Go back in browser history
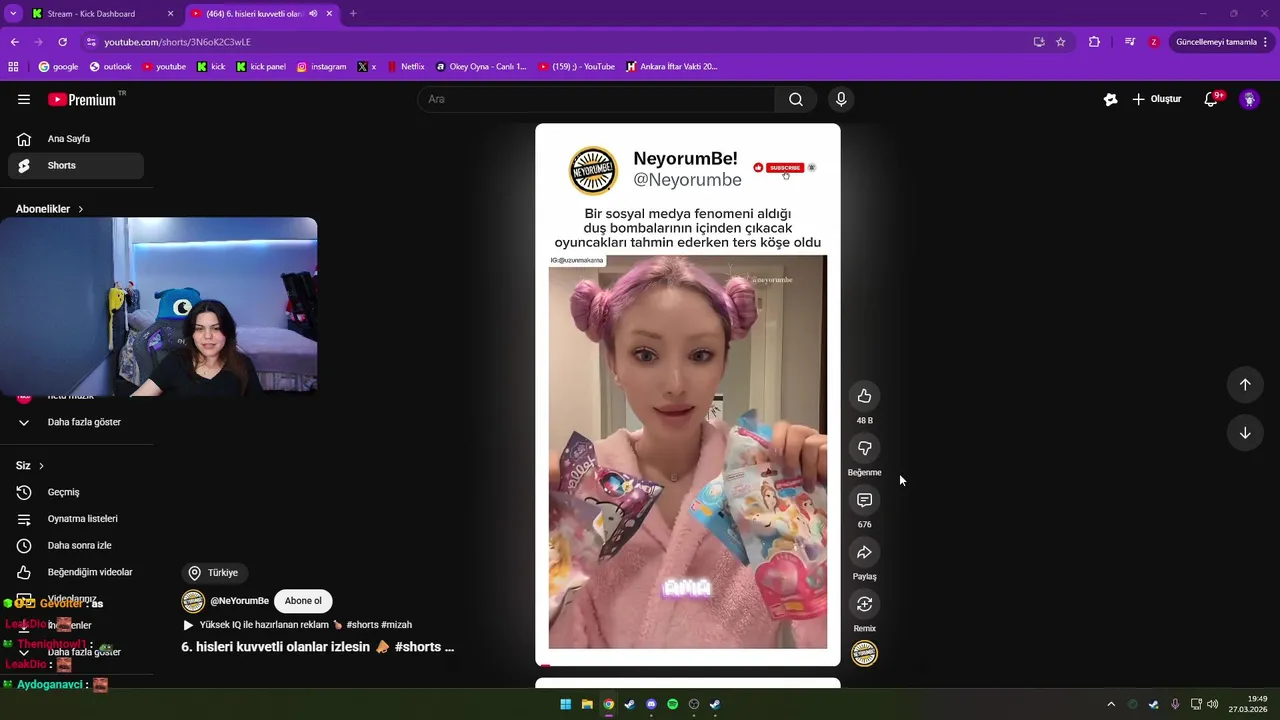 tap(14, 42)
